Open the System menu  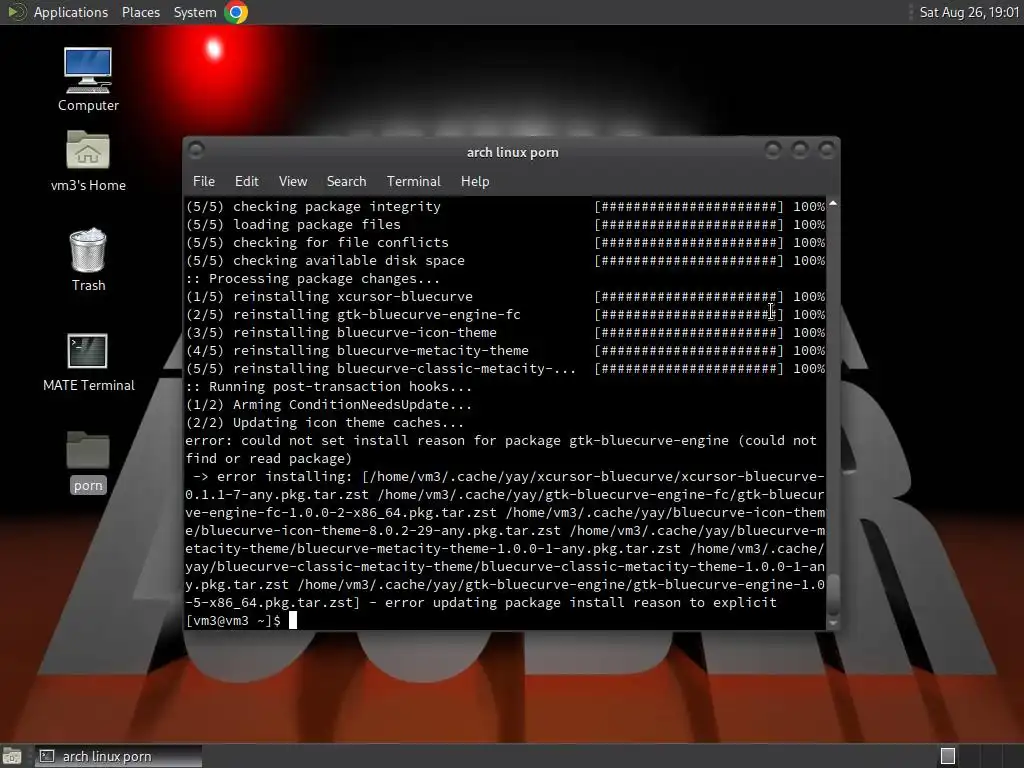click(195, 12)
